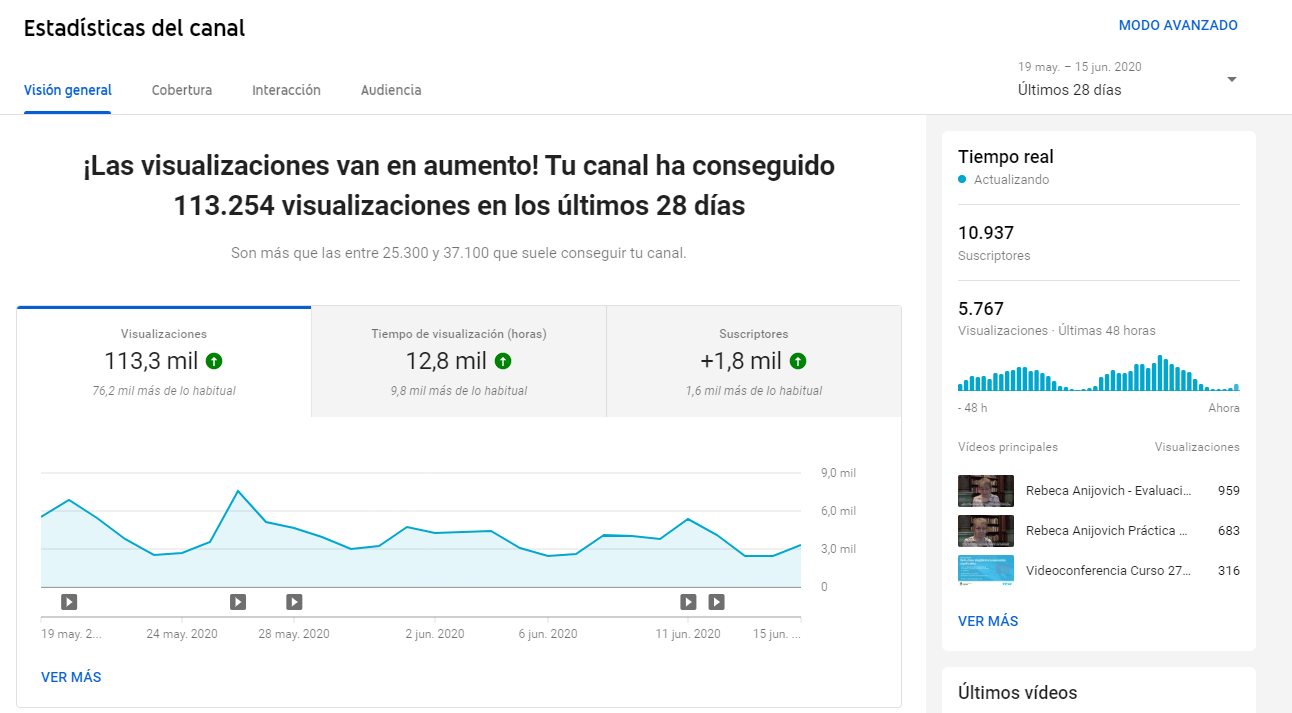
Task: Click the video marker between 24 and 28 may
Action: tap(238, 602)
